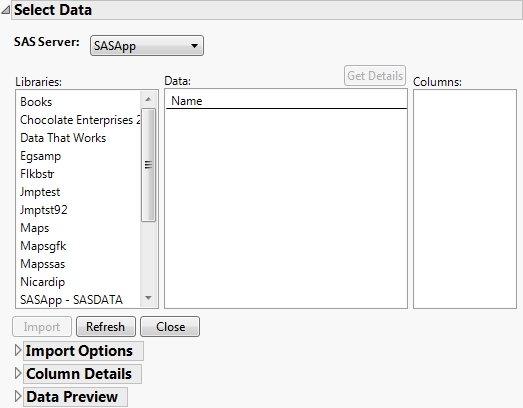This screenshot has width=523, height=408.
Task: Expand the Column Details section
Action: tap(18, 373)
